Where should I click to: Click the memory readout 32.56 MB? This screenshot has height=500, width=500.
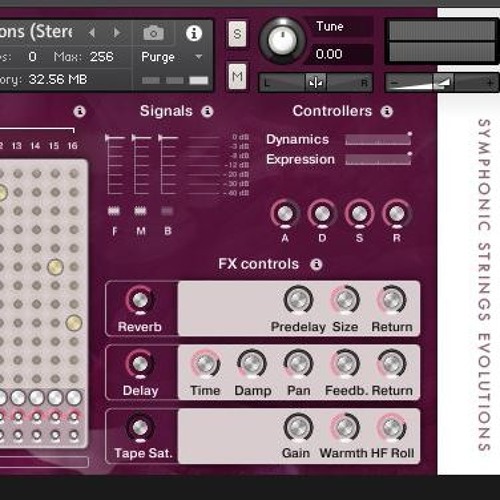(58, 79)
